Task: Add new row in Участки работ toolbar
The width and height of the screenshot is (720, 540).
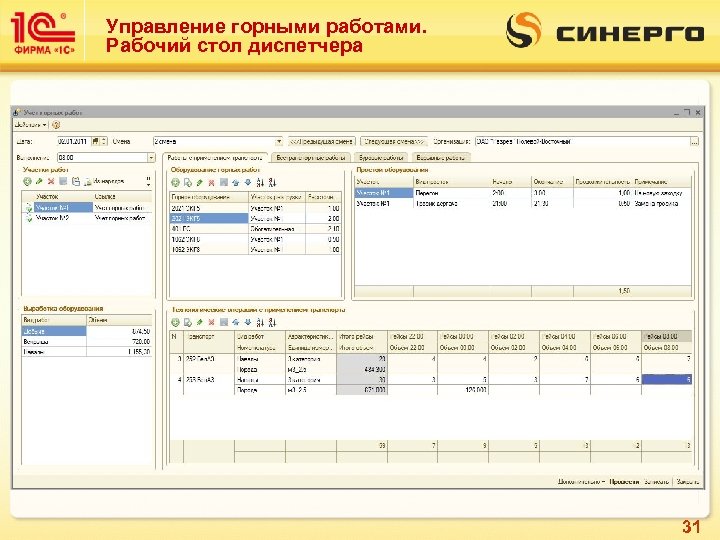Action: [27, 181]
